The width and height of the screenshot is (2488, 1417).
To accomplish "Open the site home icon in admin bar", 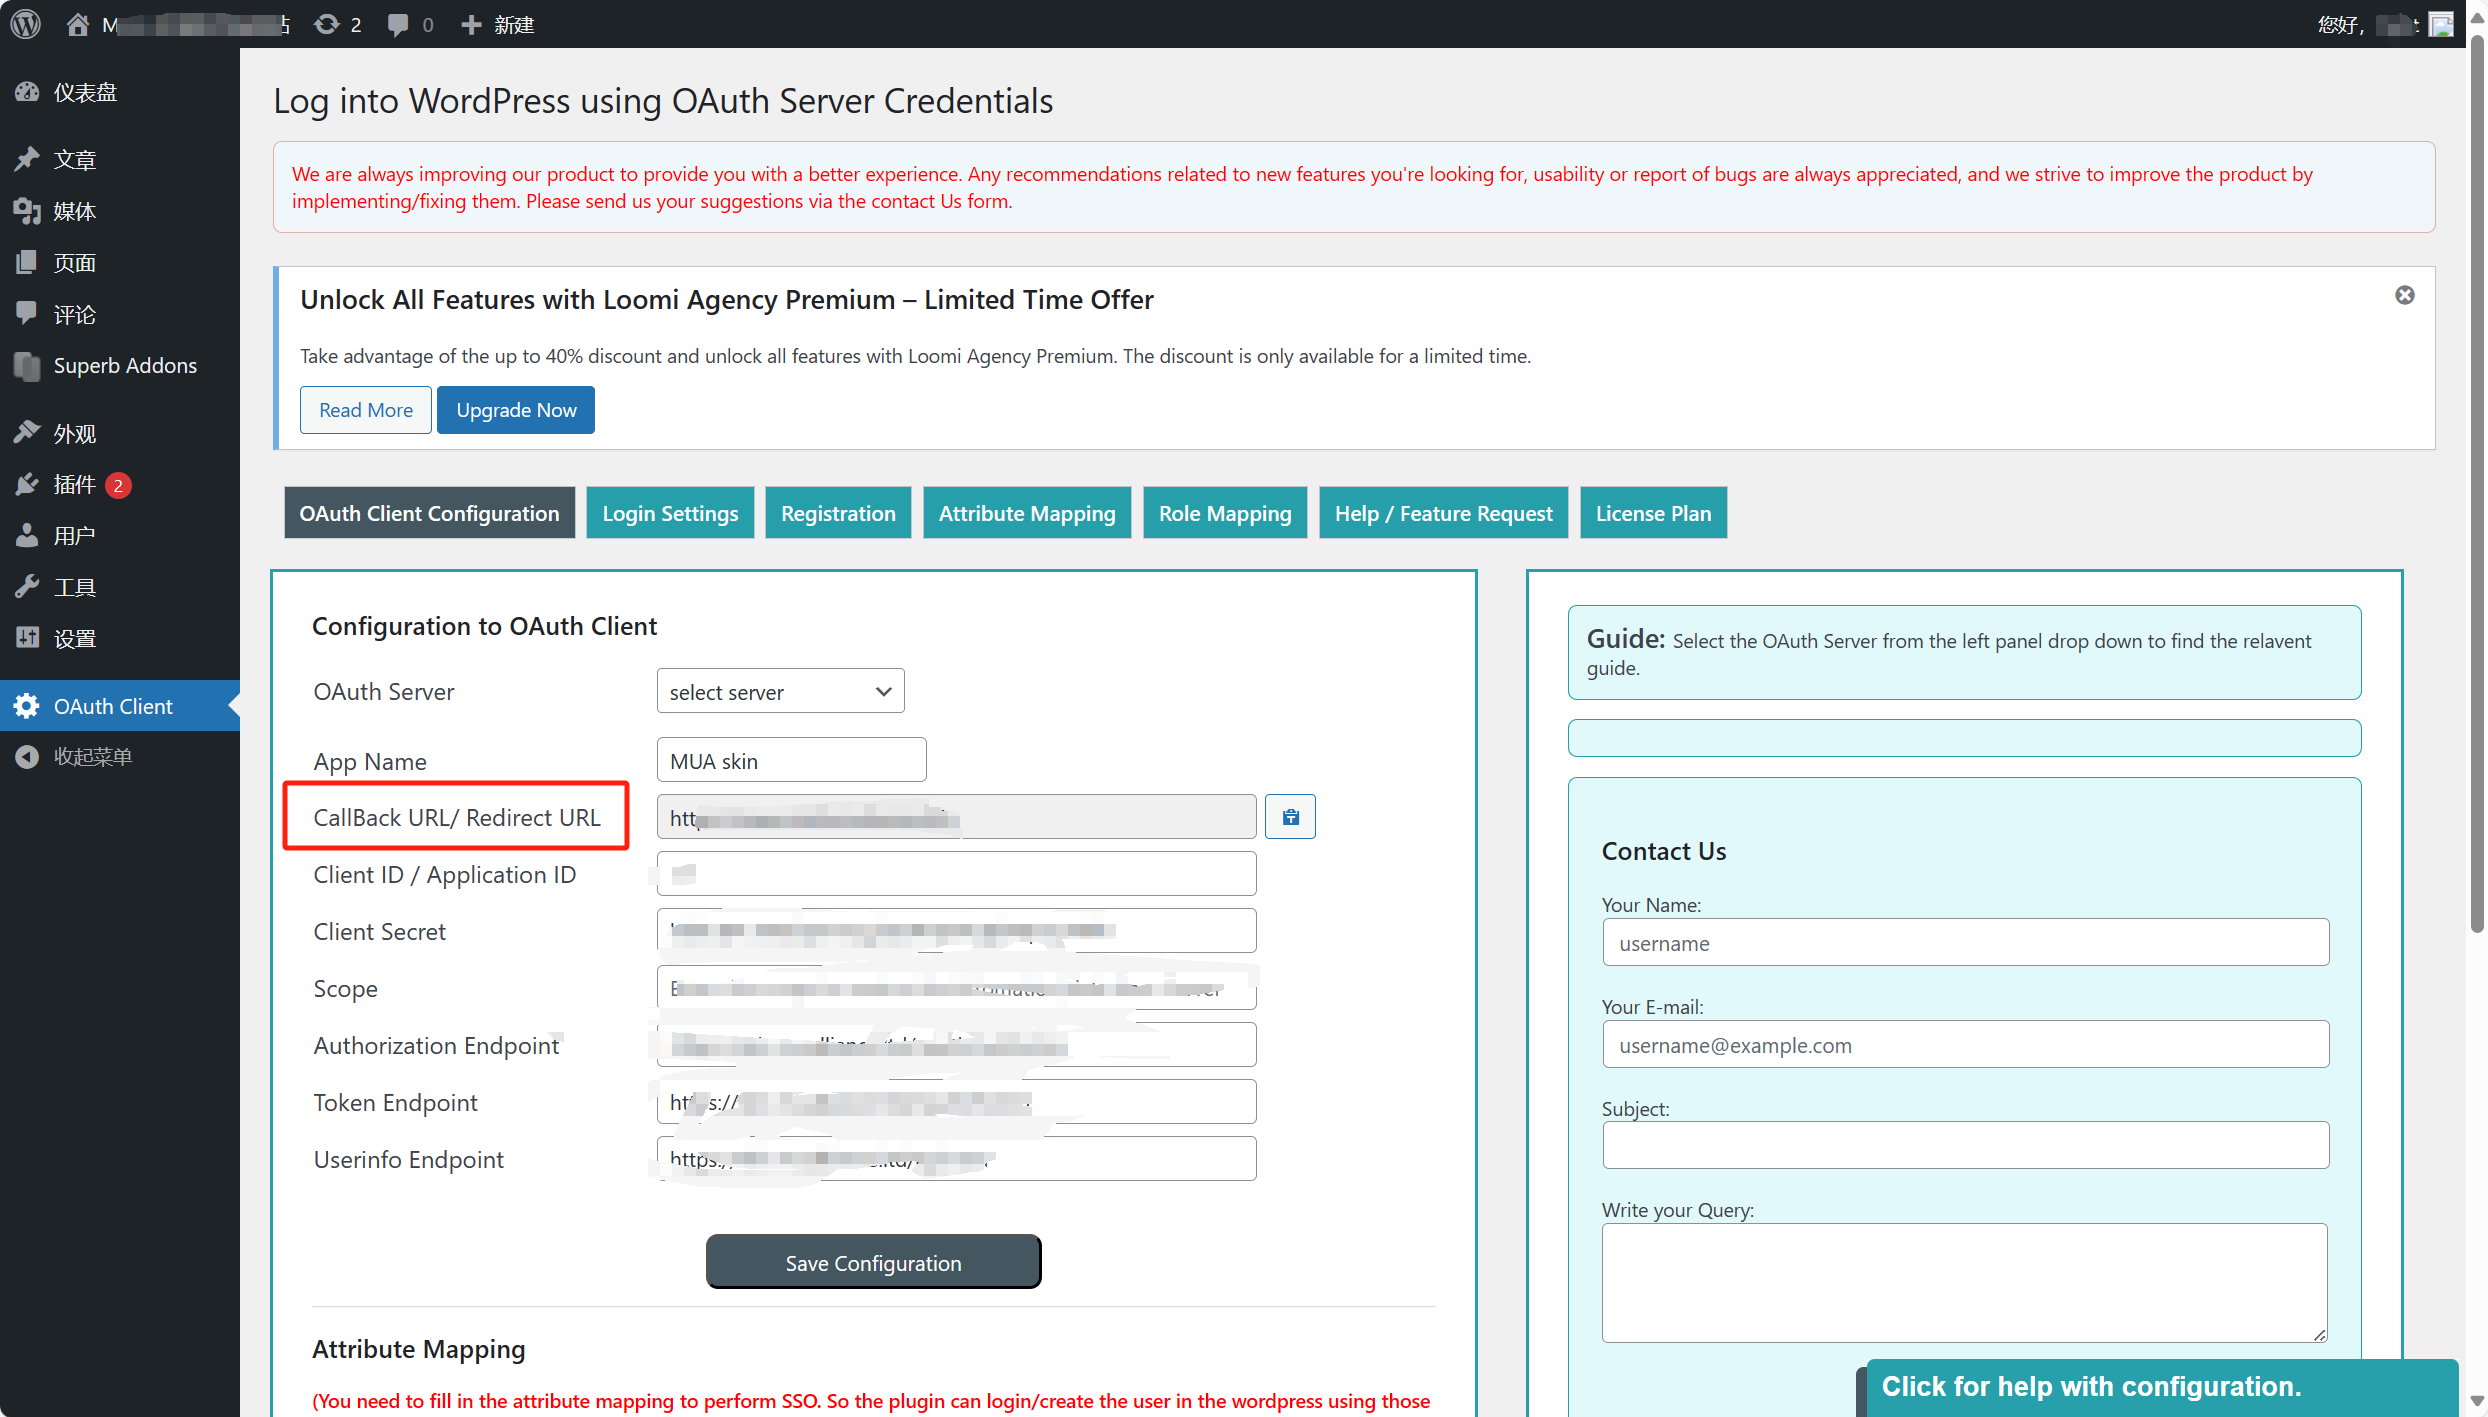I will coord(77,24).
